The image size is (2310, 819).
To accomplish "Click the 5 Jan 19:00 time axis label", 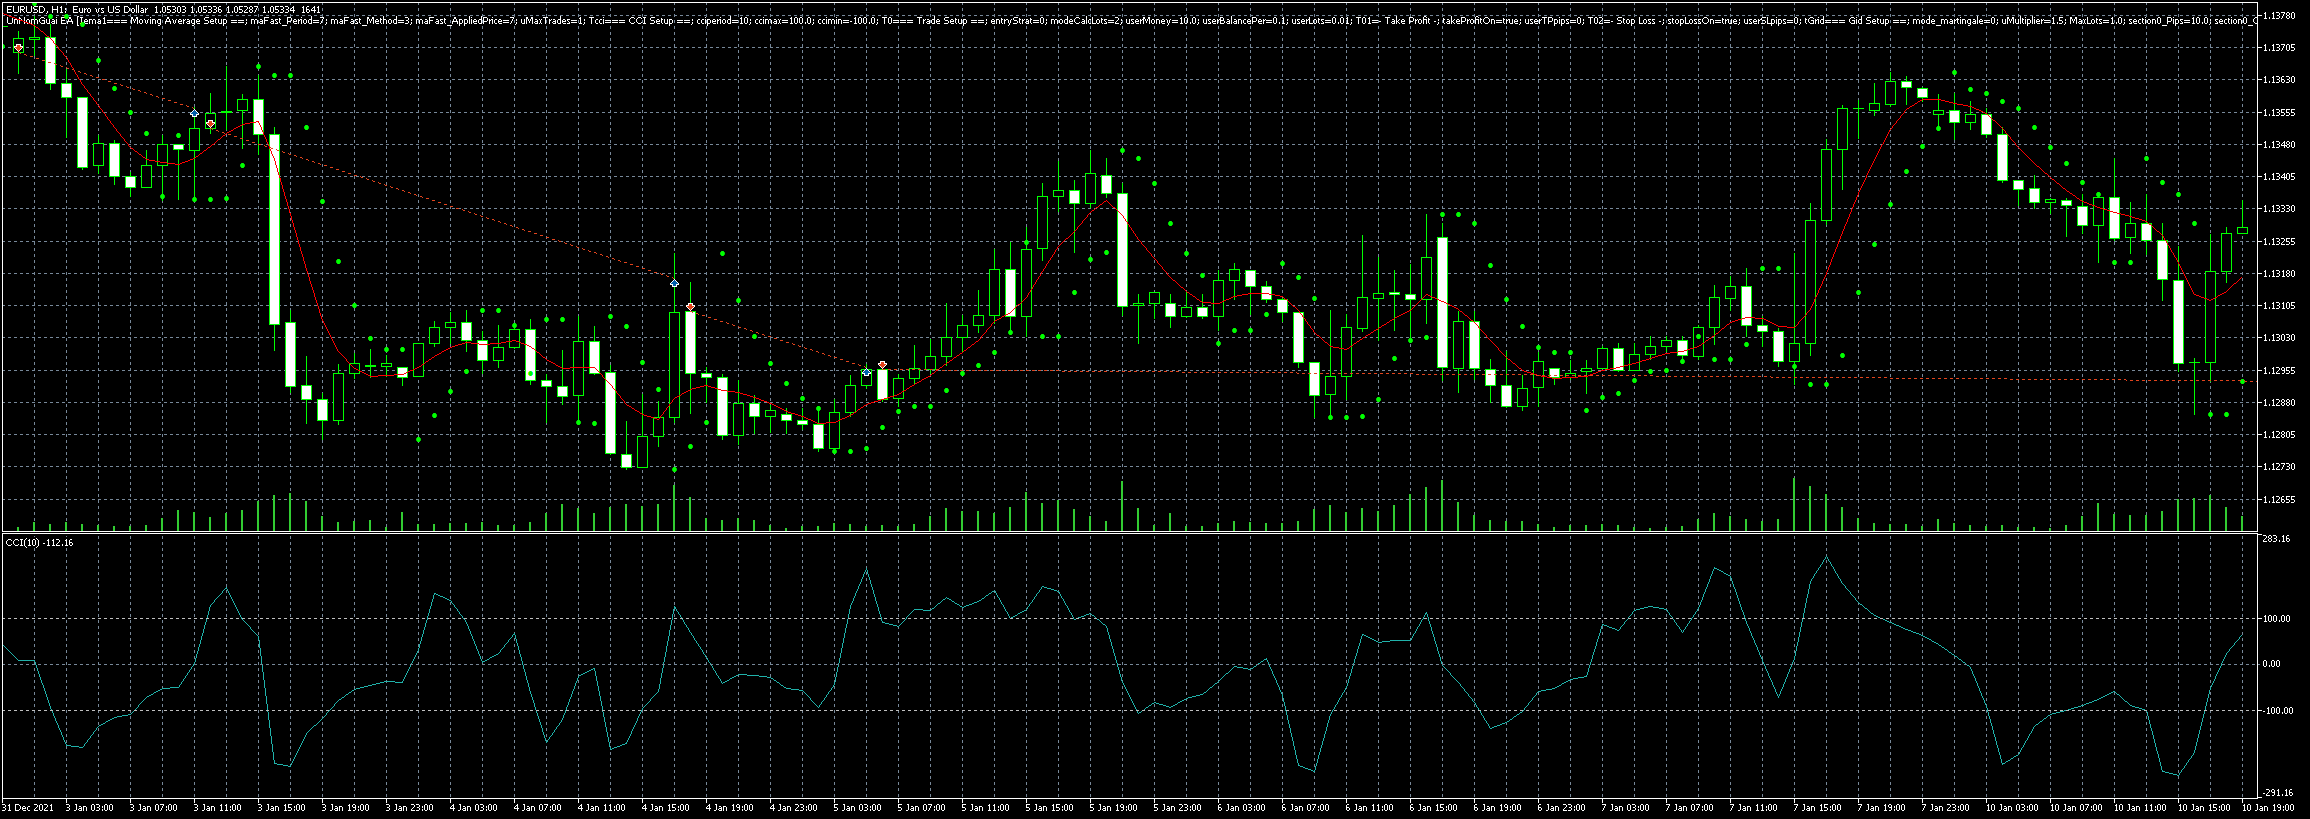I will tap(1113, 807).
